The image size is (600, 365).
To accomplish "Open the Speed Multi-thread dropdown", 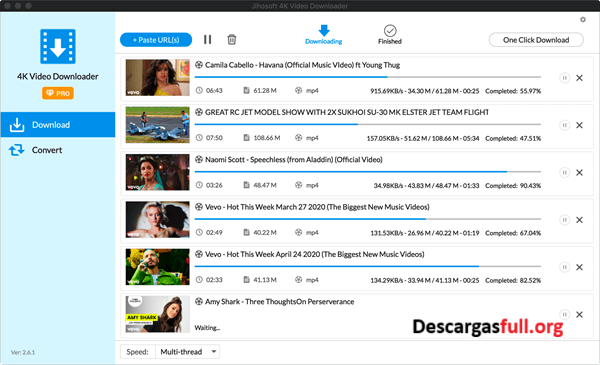I will (188, 352).
